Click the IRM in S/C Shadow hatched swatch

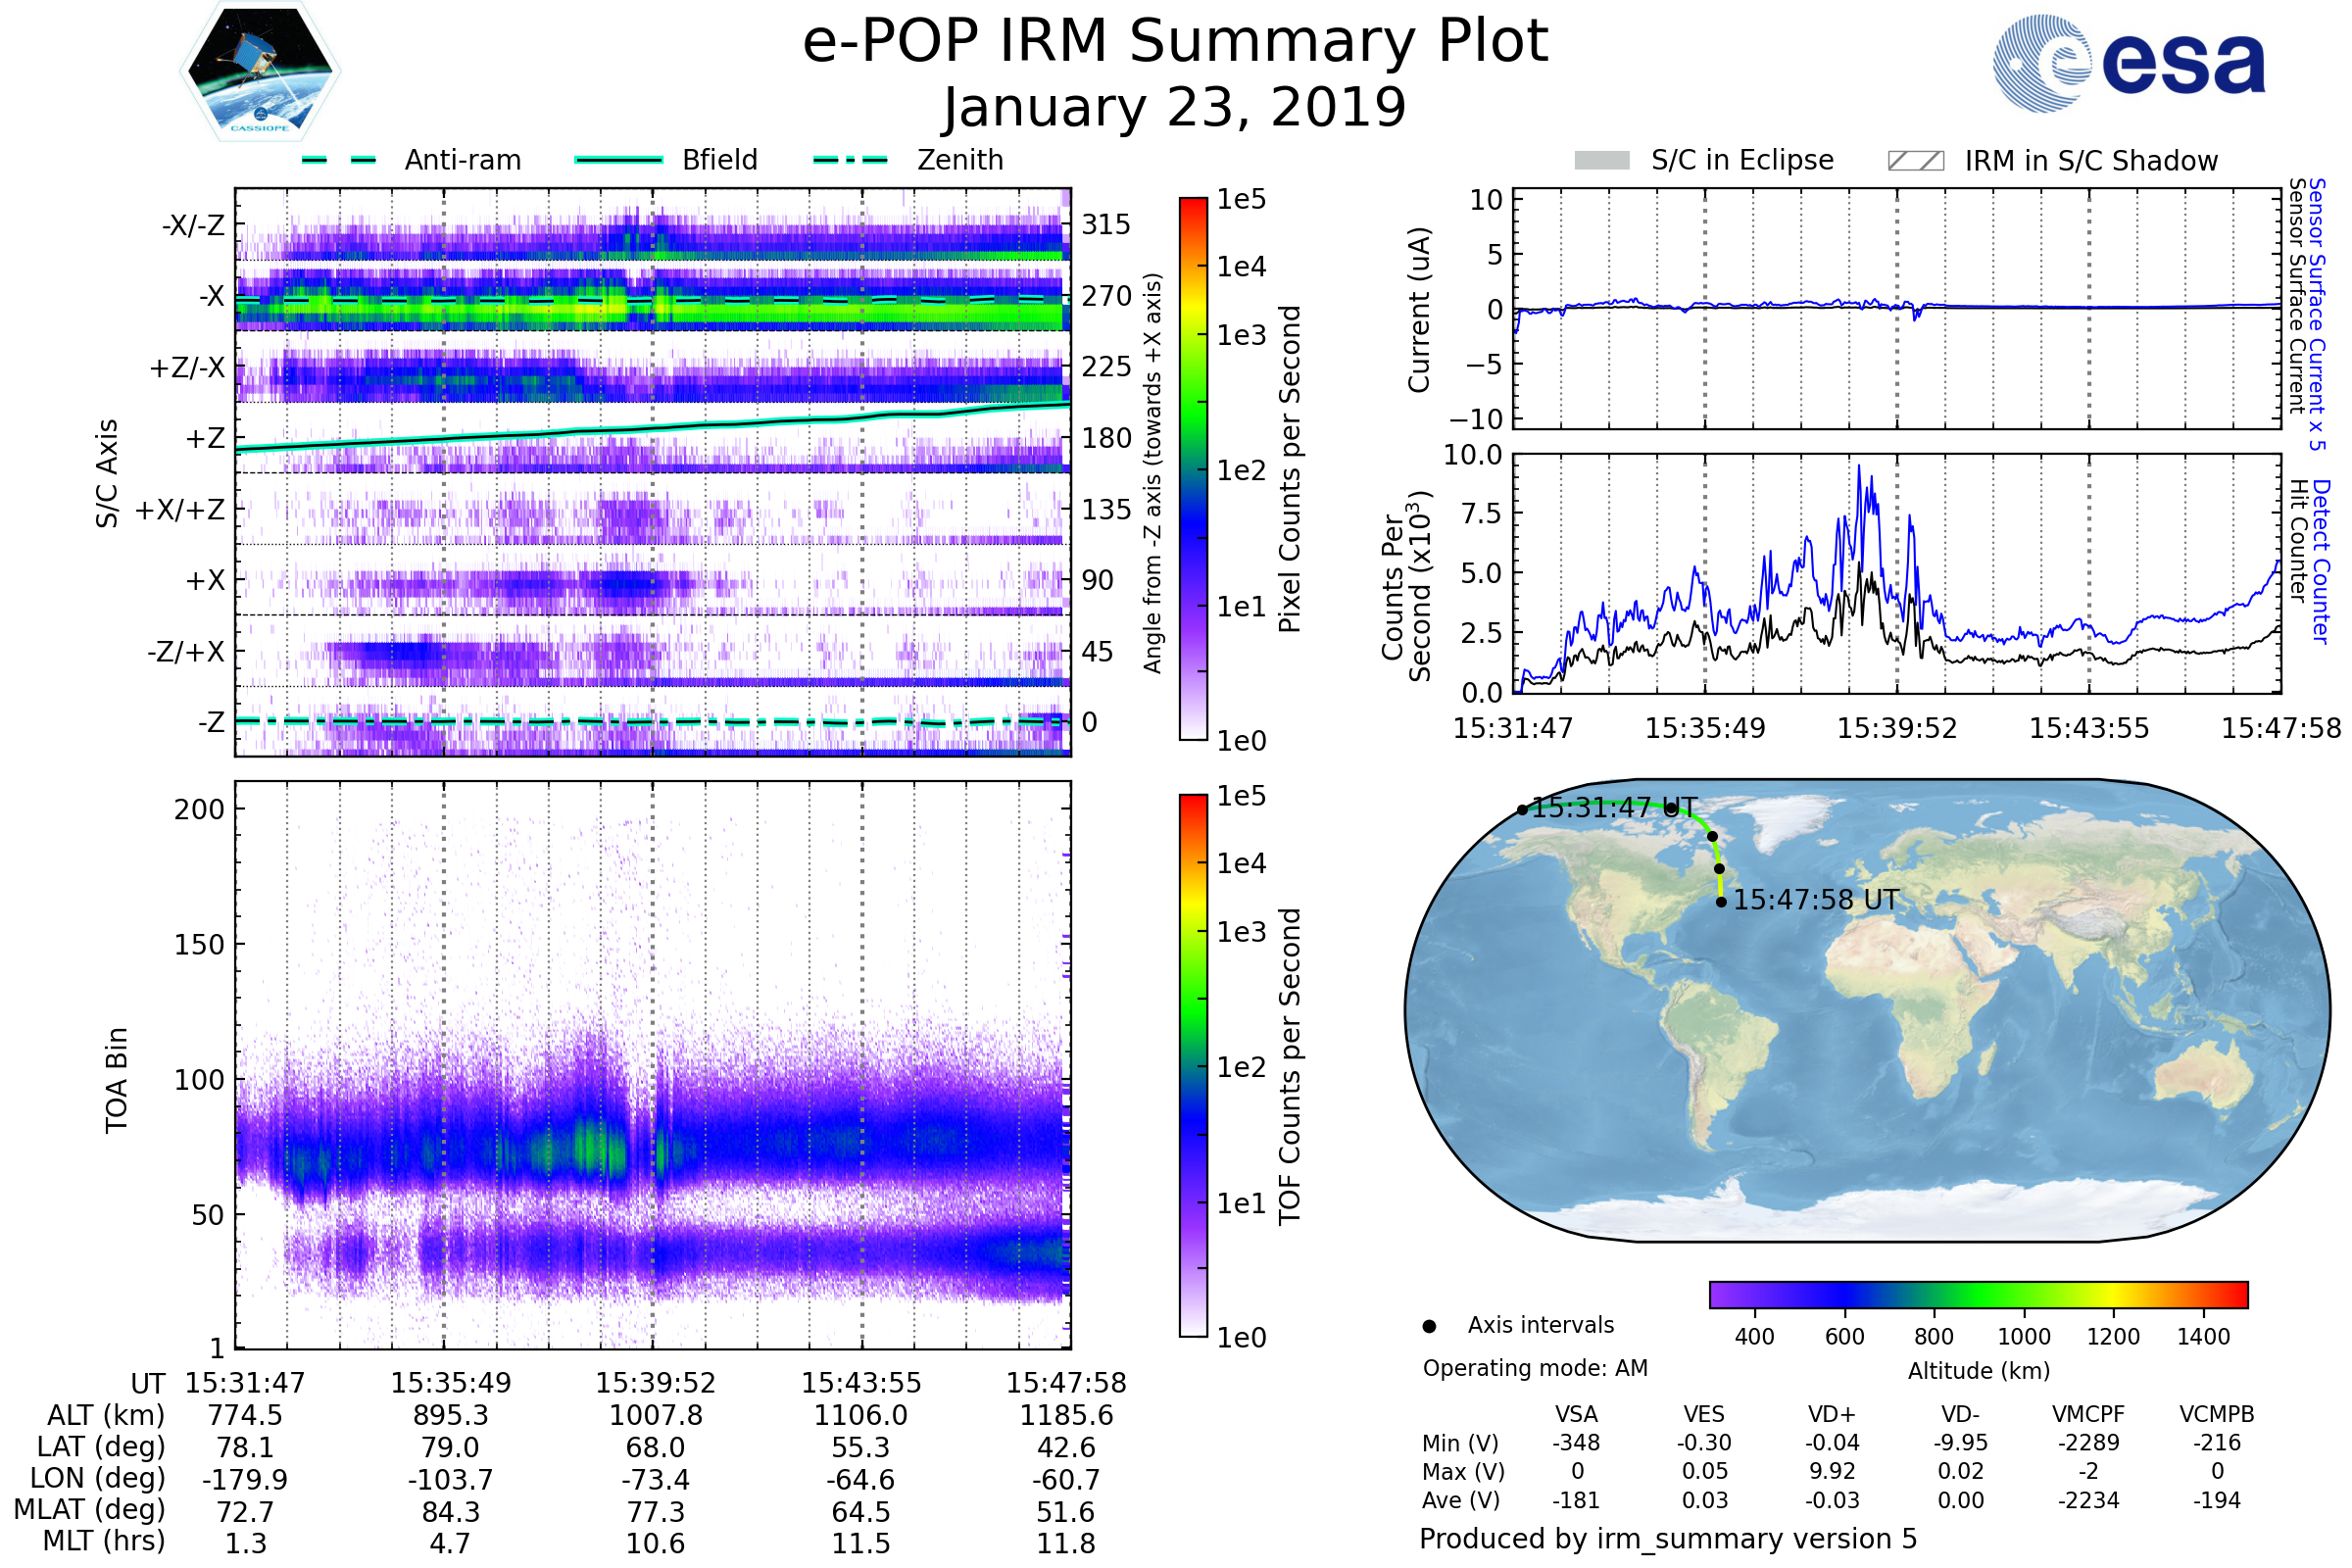[x=1915, y=161]
